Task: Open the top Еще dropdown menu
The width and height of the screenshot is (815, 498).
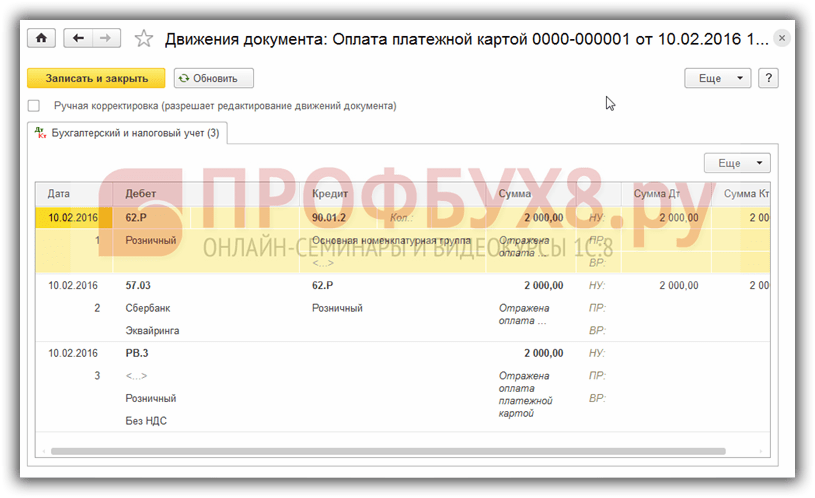Action: pyautogui.click(x=717, y=78)
